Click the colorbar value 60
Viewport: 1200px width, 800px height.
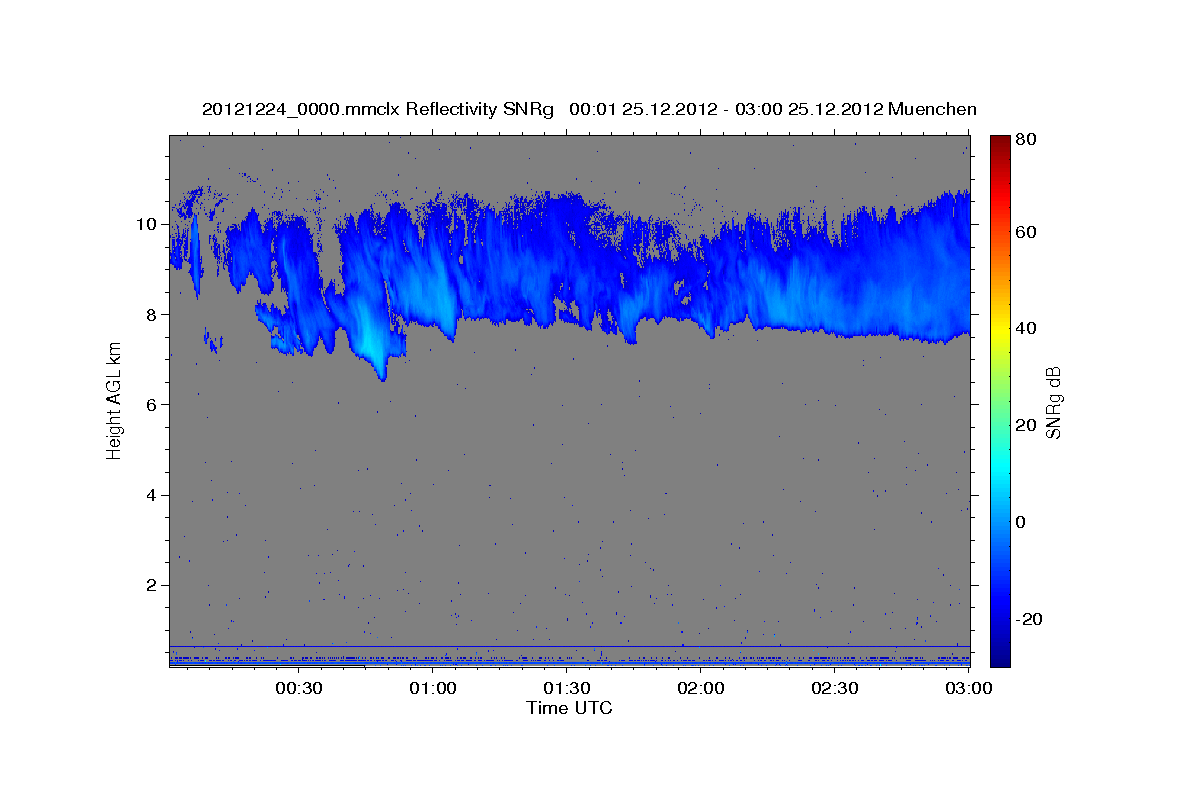[x=1027, y=232]
